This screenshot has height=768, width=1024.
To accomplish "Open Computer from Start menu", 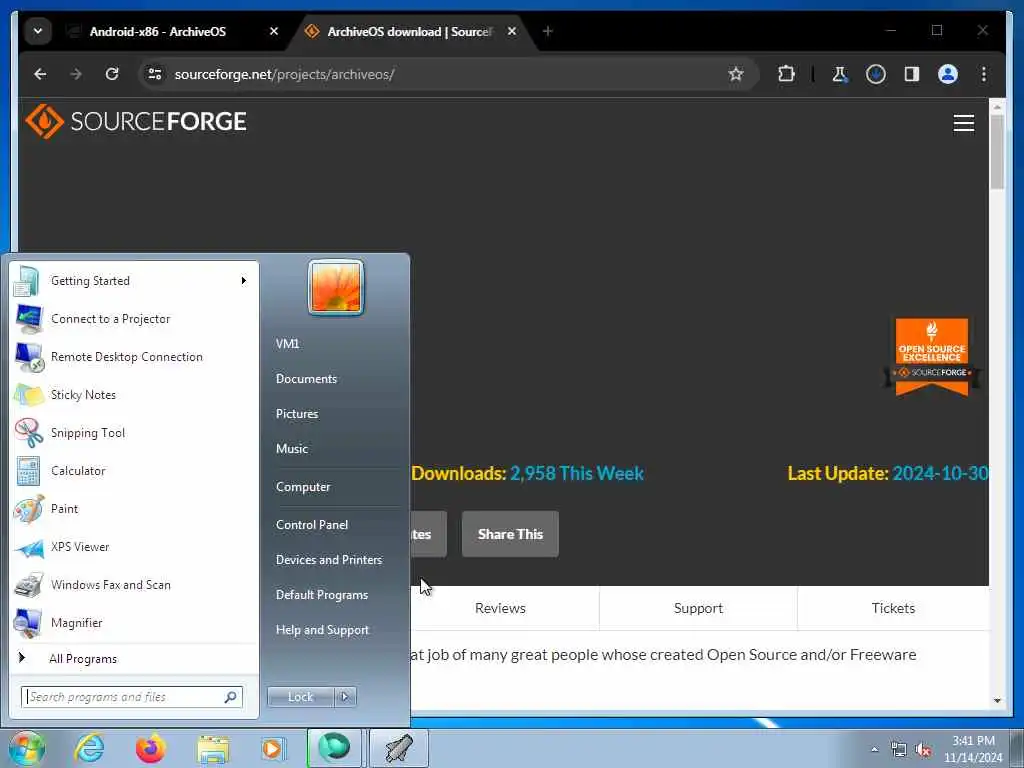I will coord(303,487).
